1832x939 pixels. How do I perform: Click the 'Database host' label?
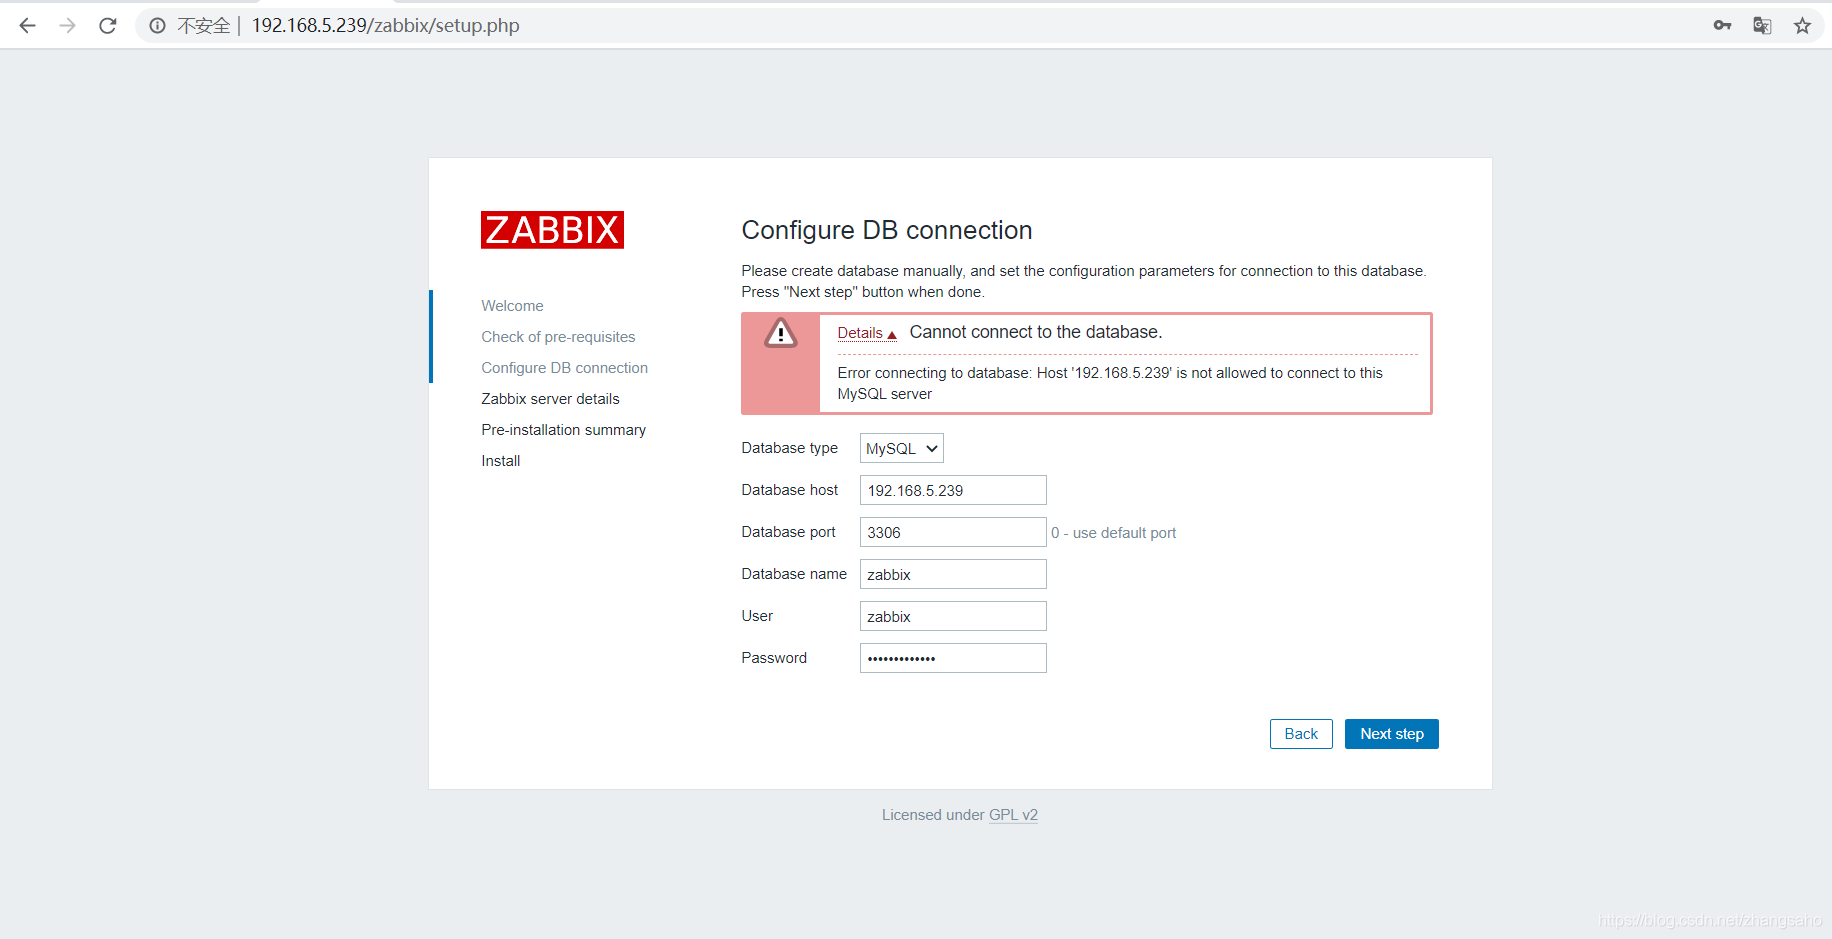coord(789,490)
